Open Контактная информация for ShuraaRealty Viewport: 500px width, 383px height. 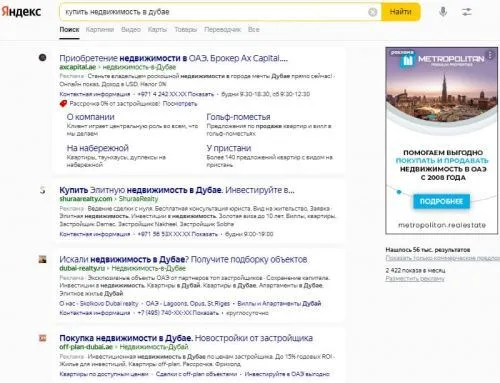[x=95, y=234]
